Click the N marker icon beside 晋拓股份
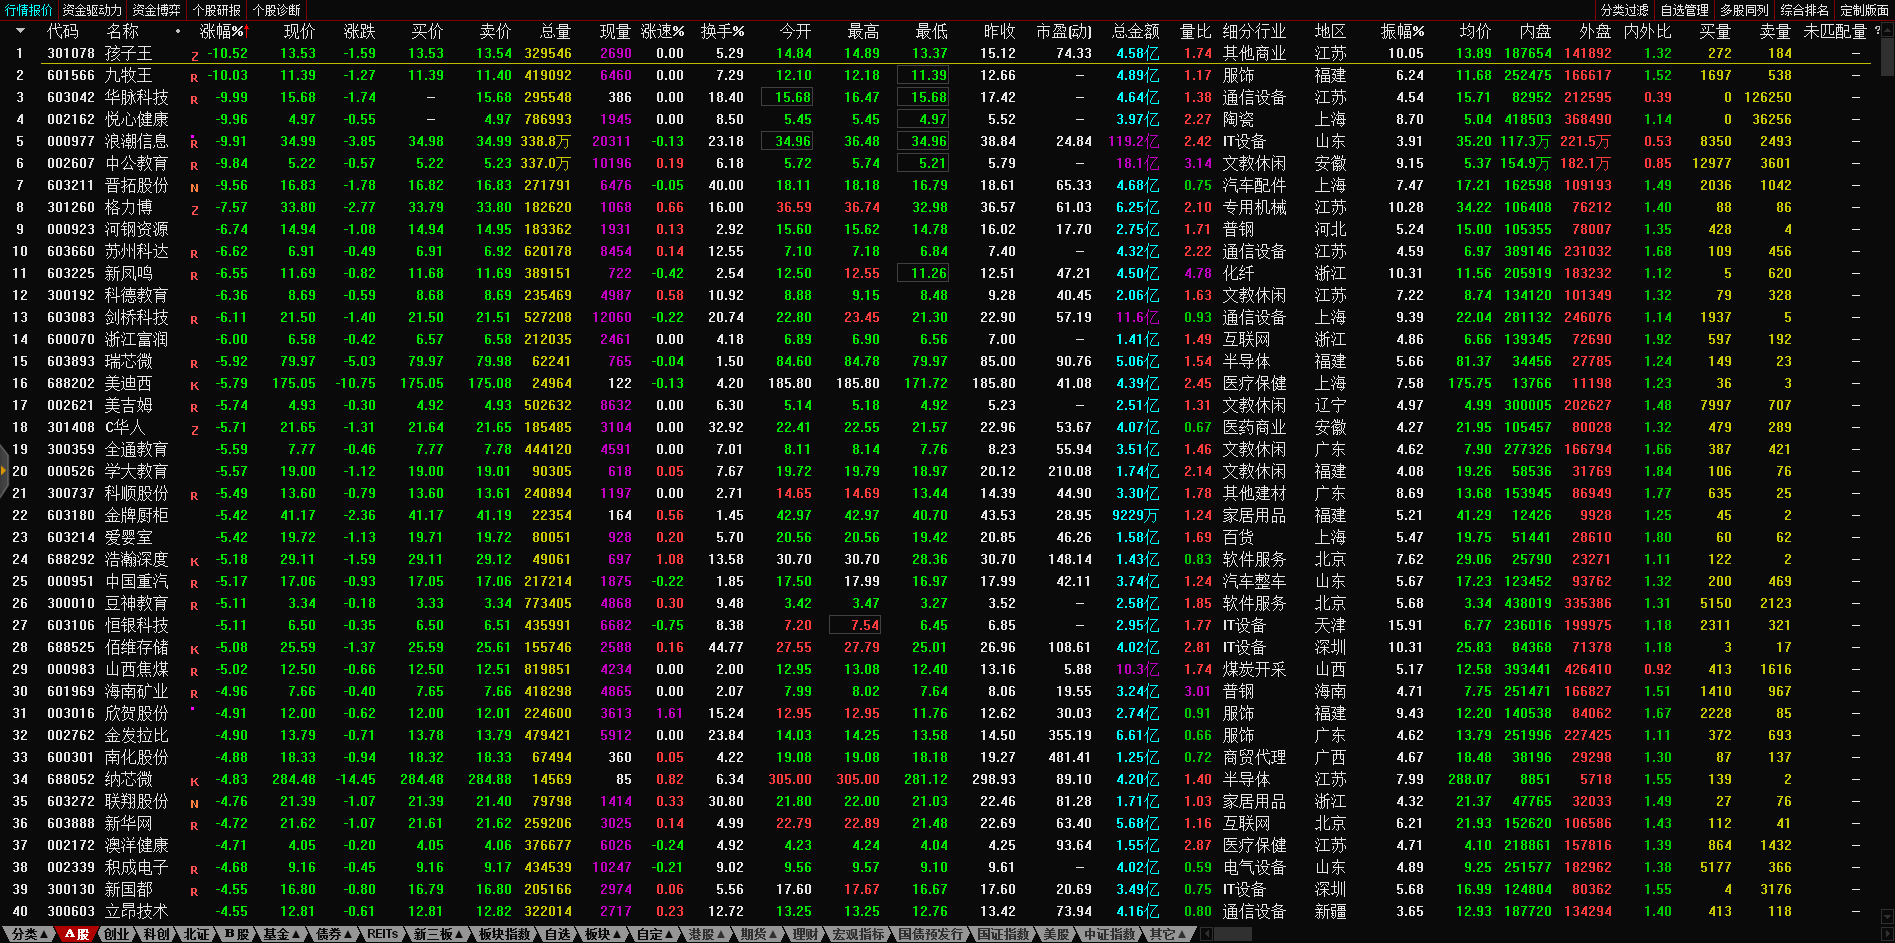 pyautogui.click(x=194, y=187)
